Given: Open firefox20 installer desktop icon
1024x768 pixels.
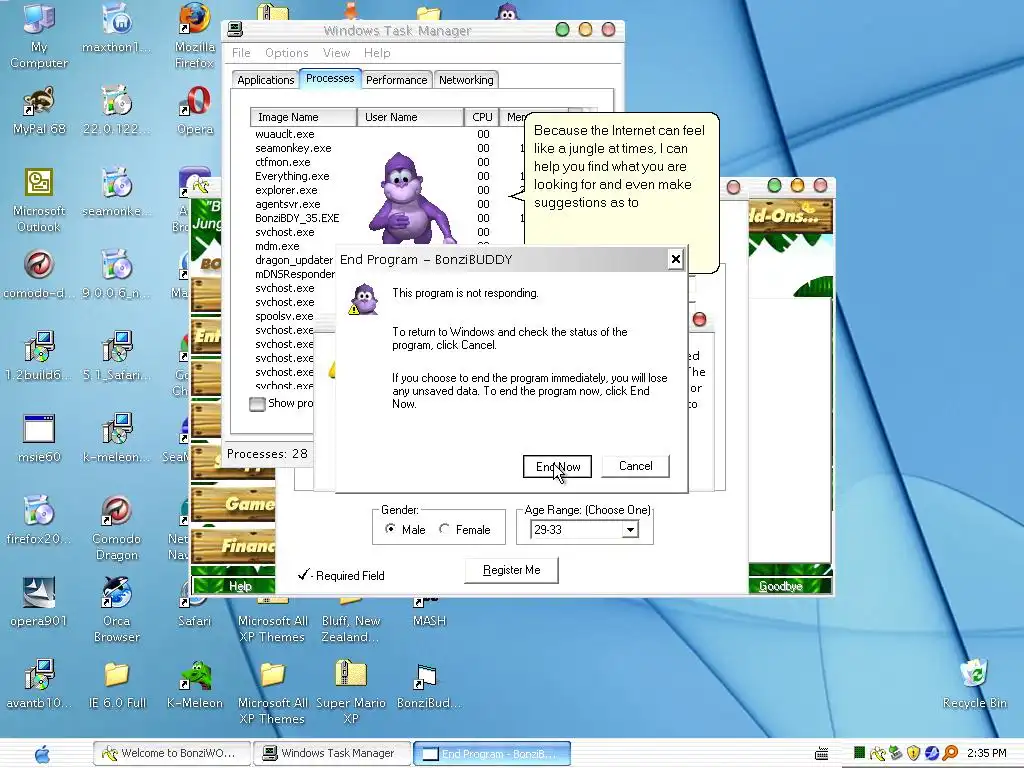Looking at the screenshot, I should click(x=39, y=520).
